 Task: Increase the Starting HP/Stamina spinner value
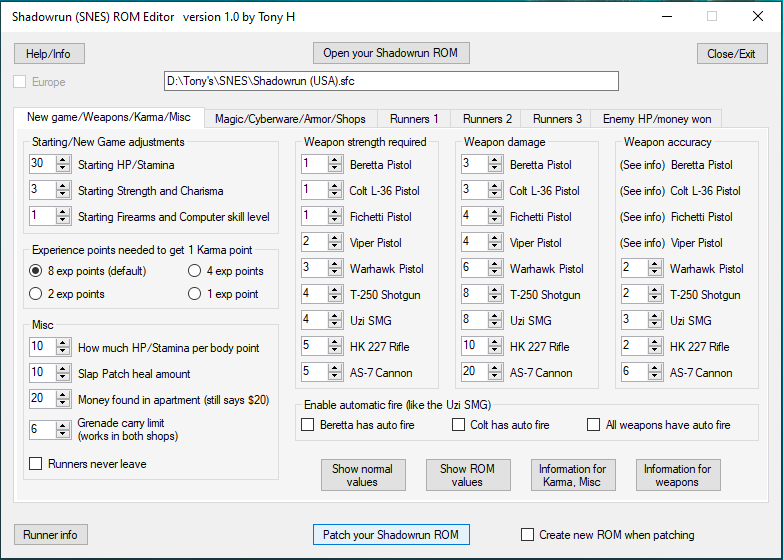[64, 160]
